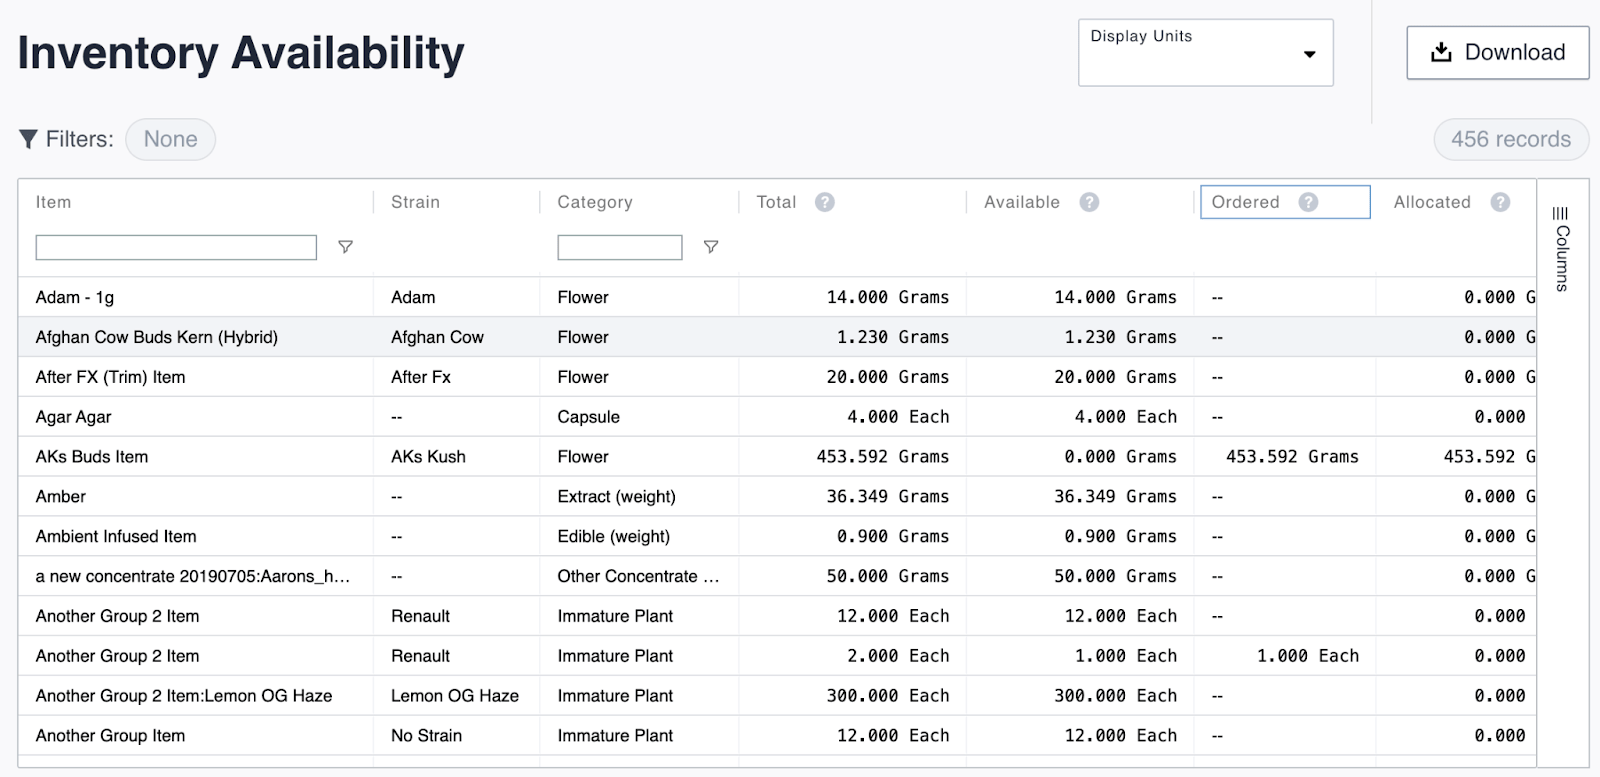Sort by the Strain column header
The image size is (1600, 777).
415,202
